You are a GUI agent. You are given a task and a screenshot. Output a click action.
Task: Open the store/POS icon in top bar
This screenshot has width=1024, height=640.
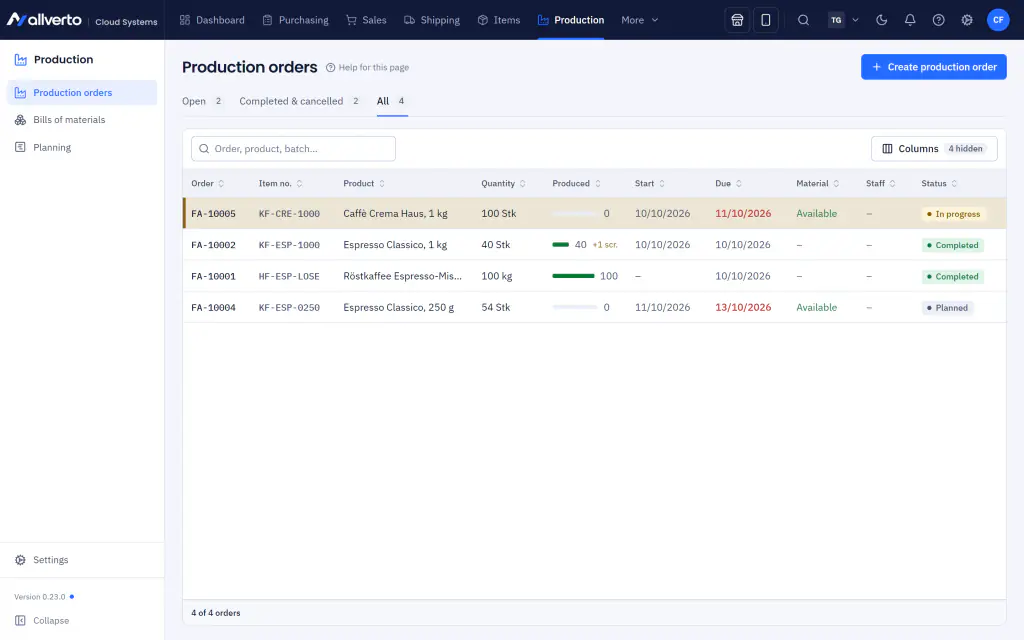point(737,20)
